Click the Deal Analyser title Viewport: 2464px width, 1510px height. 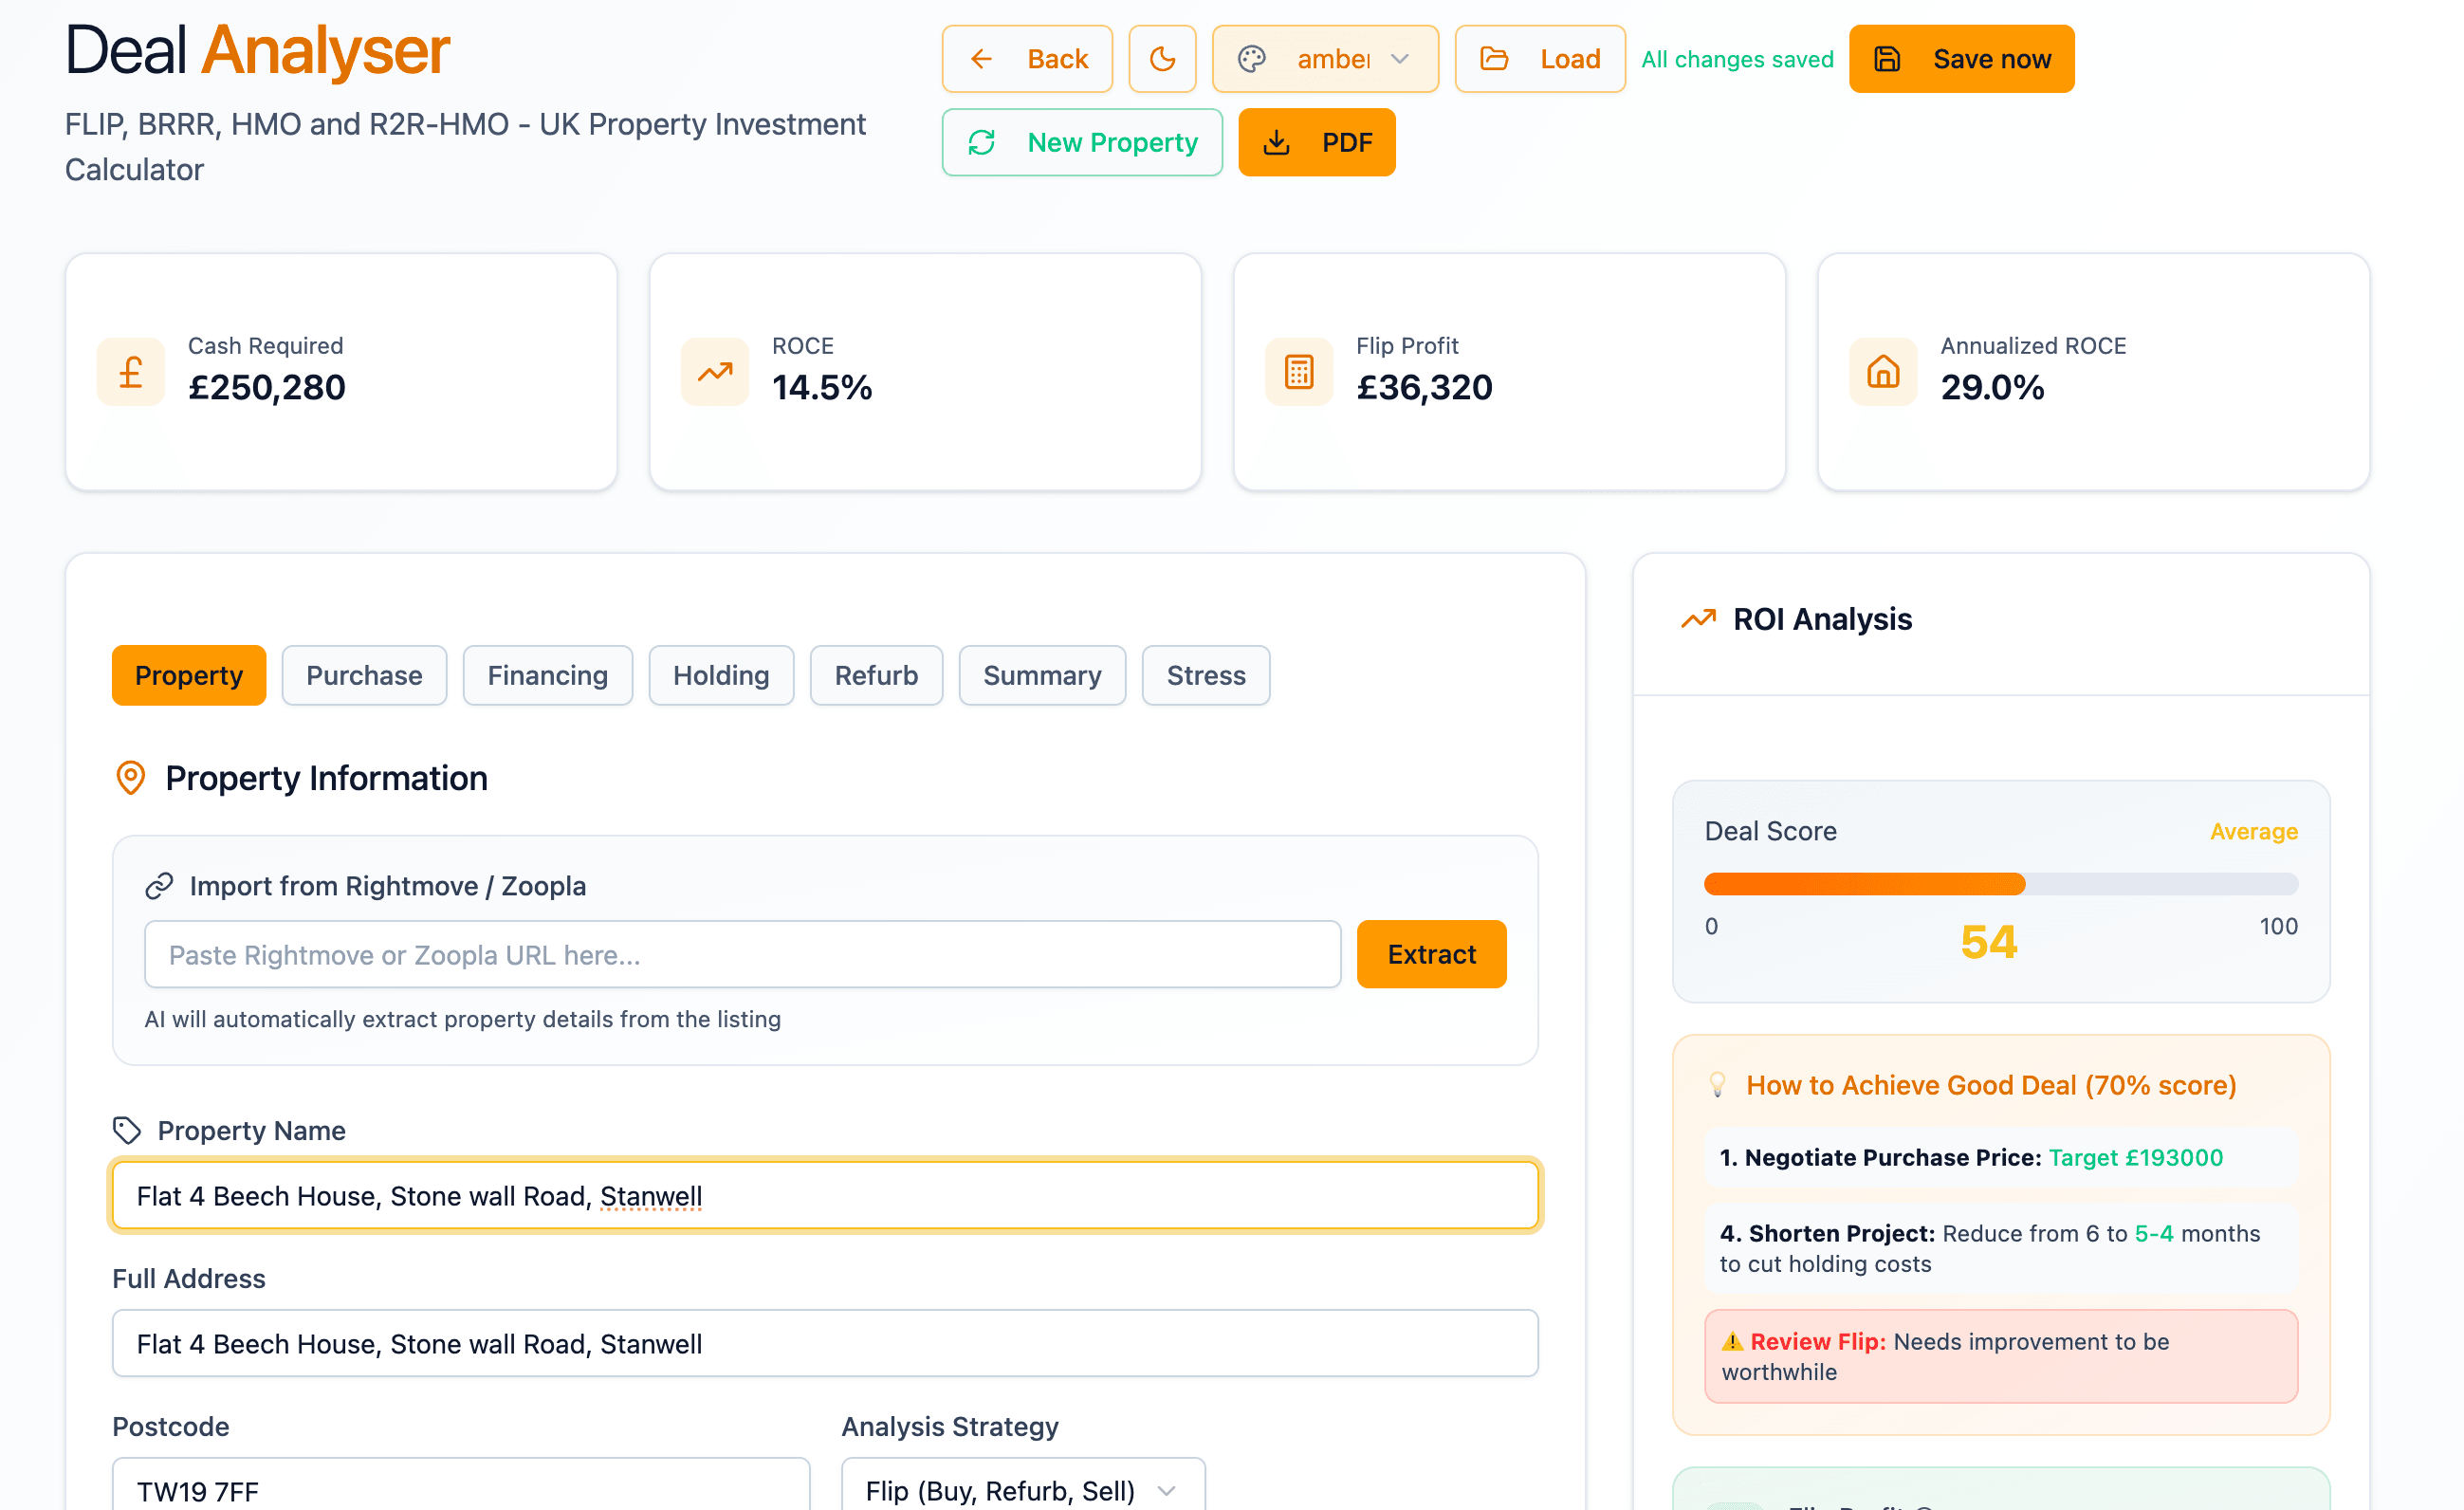pos(257,50)
